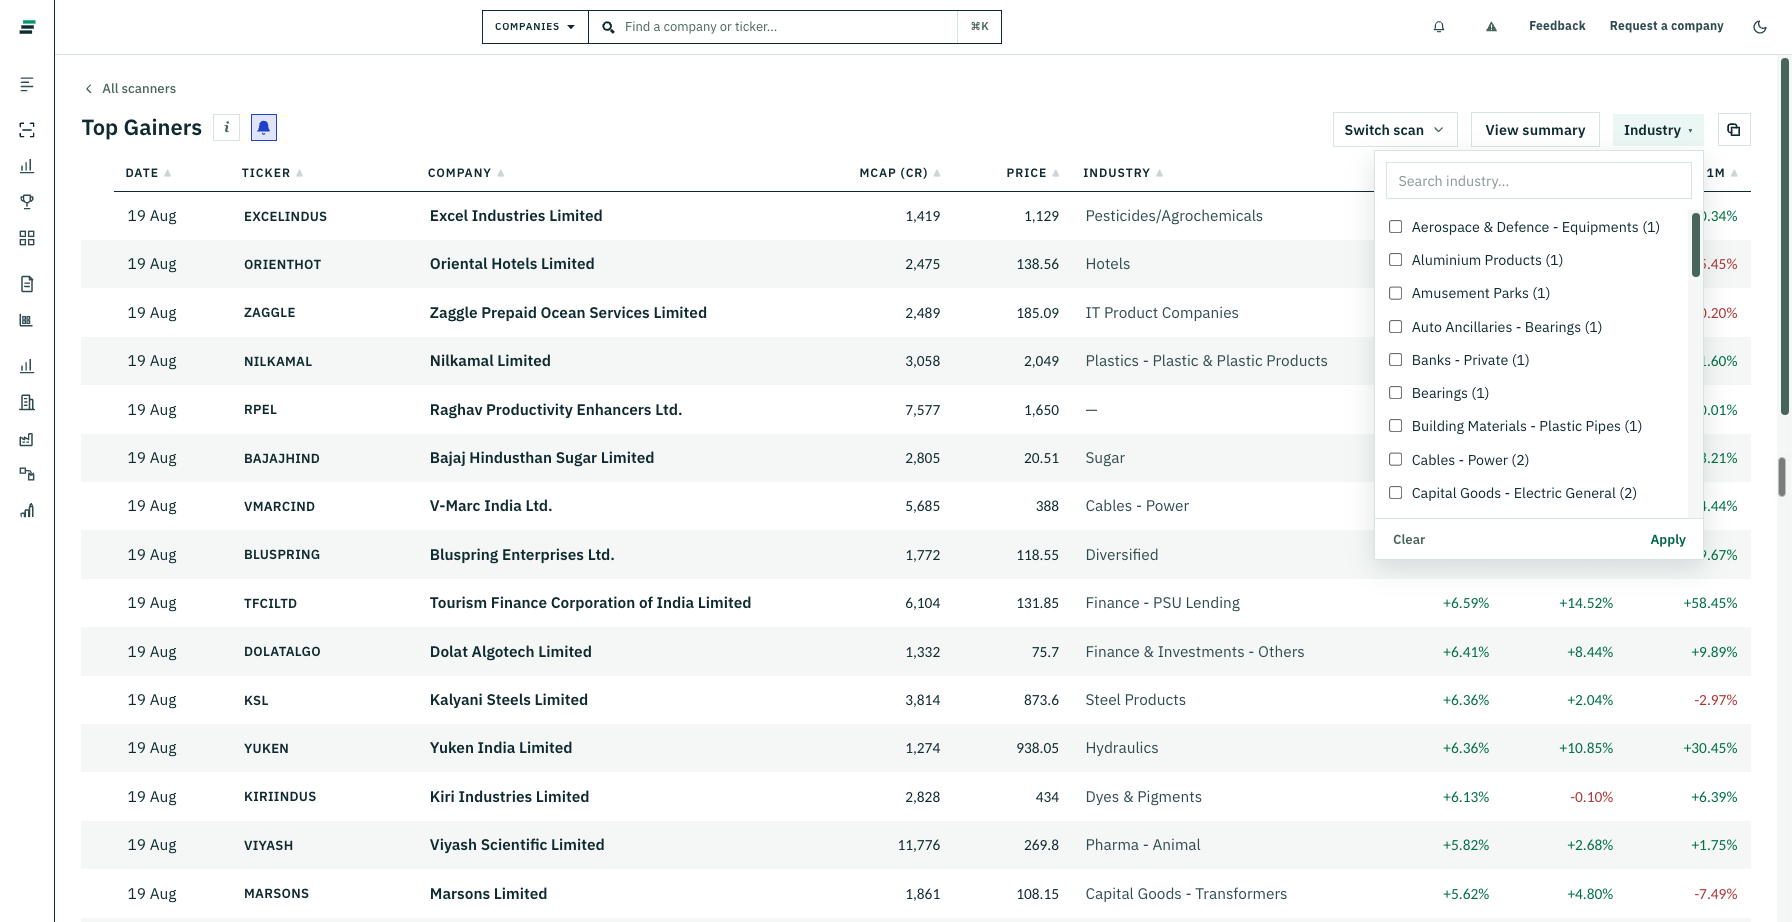Toggle dark mode moon icon
Image resolution: width=1792 pixels, height=922 pixels.
click(x=1760, y=27)
